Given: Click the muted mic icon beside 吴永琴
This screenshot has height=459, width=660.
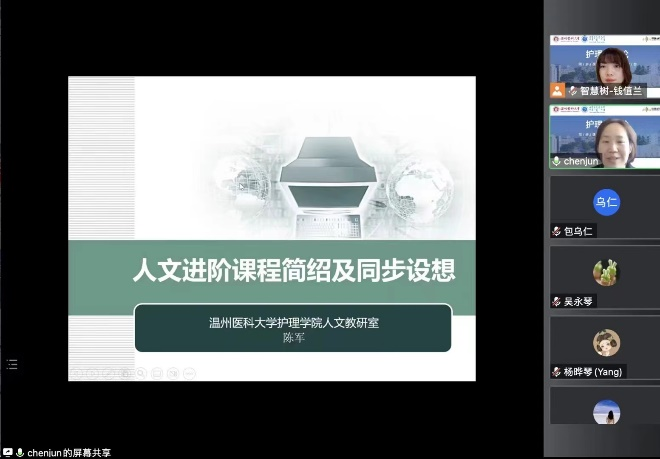Looking at the screenshot, I should pyautogui.click(x=556, y=301).
